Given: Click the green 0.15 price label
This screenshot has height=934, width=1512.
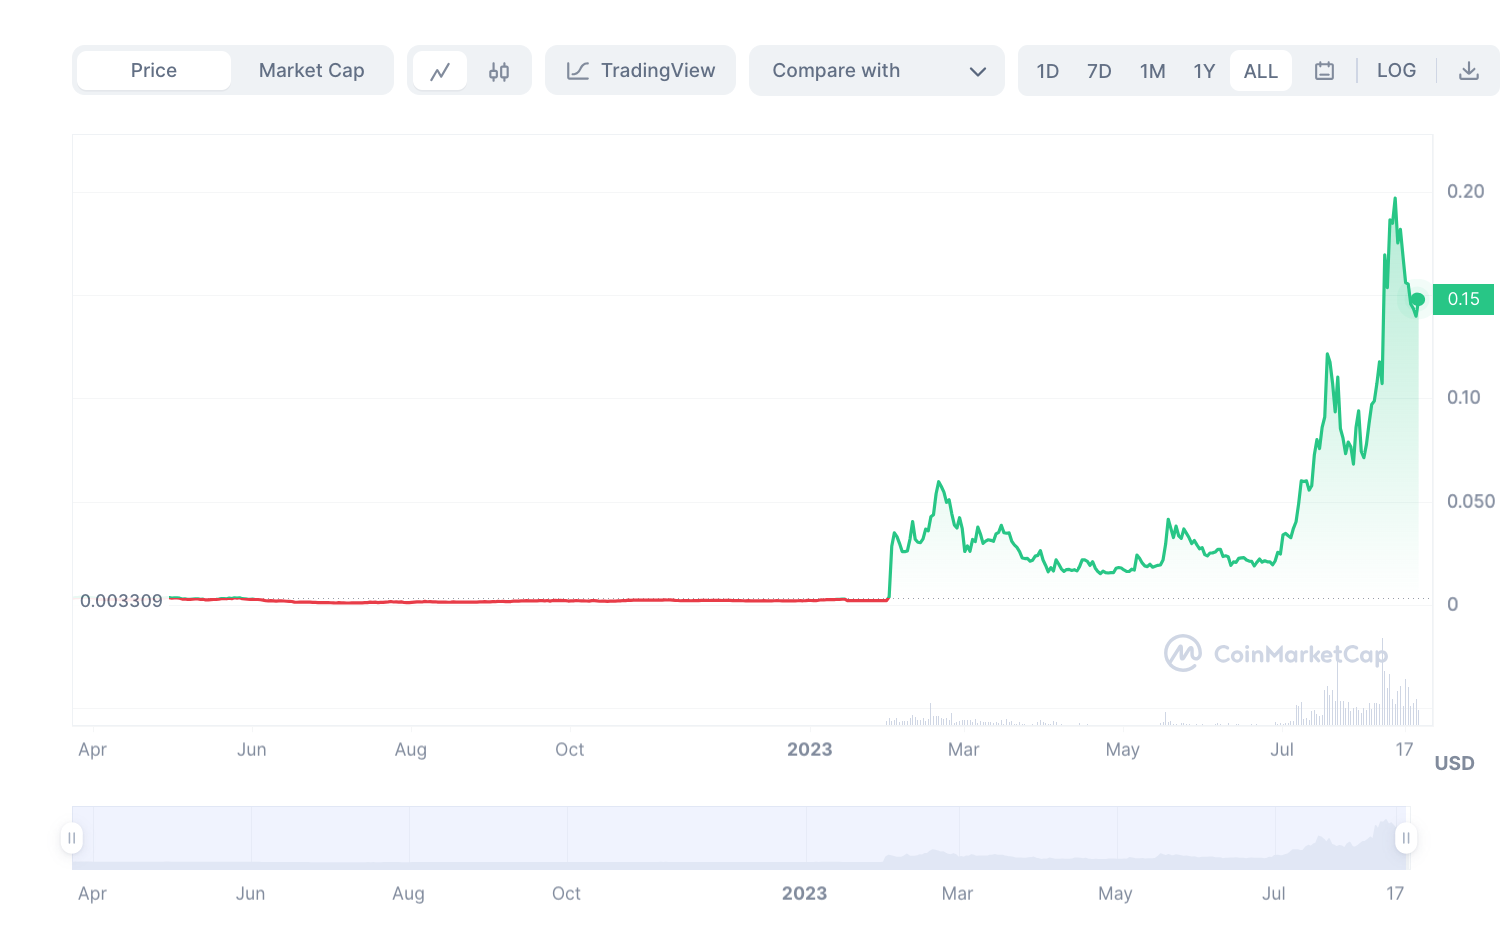Looking at the screenshot, I should click(1463, 299).
